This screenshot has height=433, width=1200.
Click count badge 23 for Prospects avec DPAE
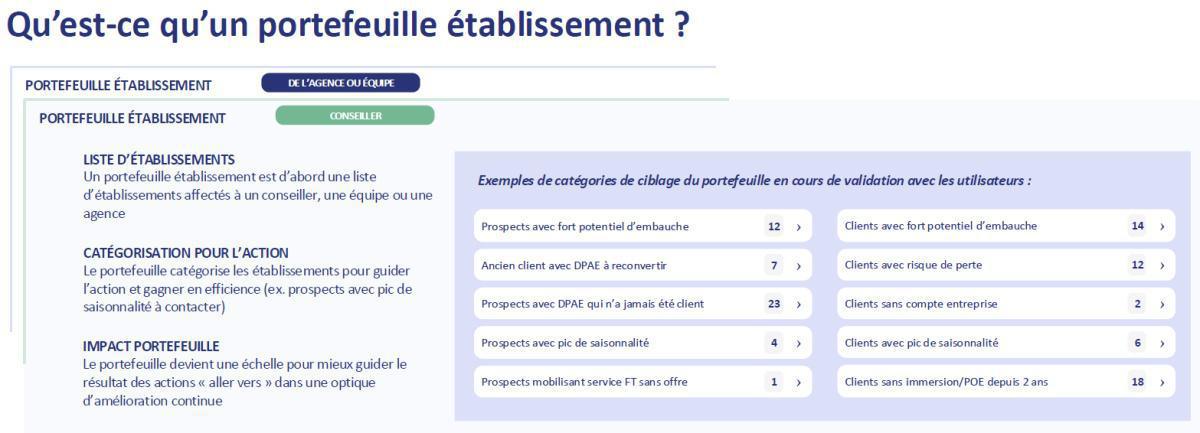click(774, 304)
